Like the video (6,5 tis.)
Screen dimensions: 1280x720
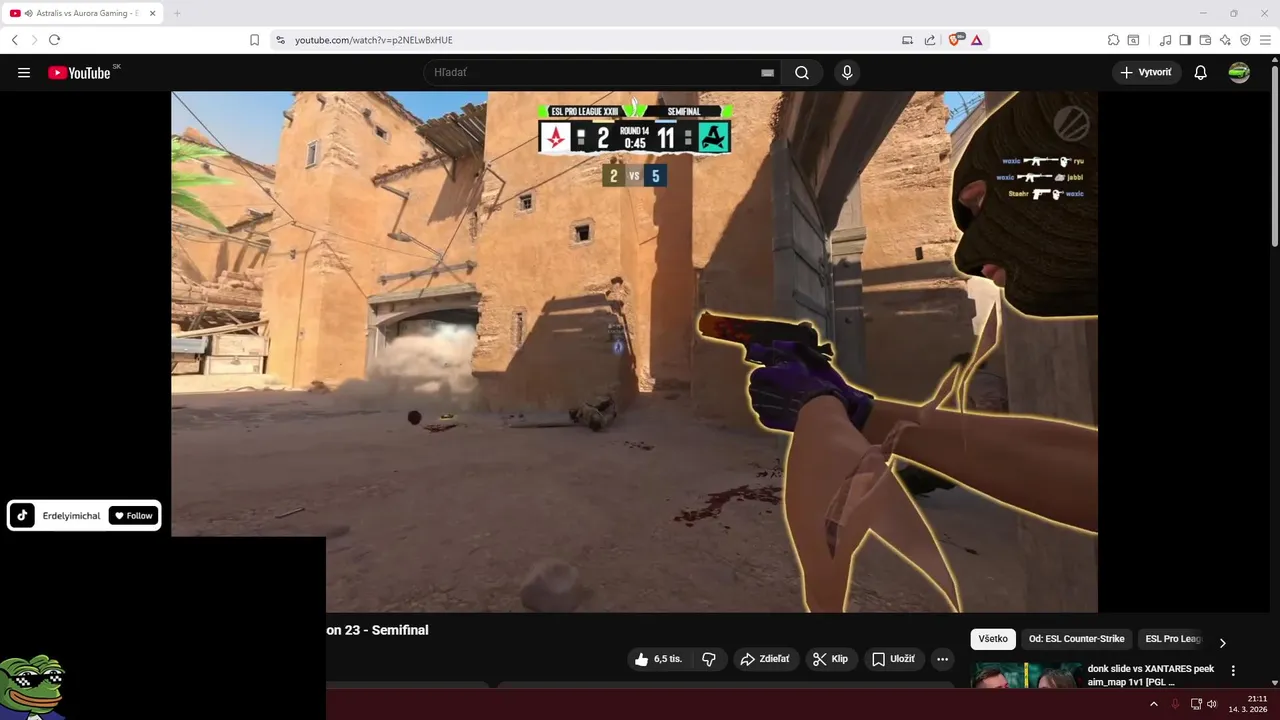point(658,659)
